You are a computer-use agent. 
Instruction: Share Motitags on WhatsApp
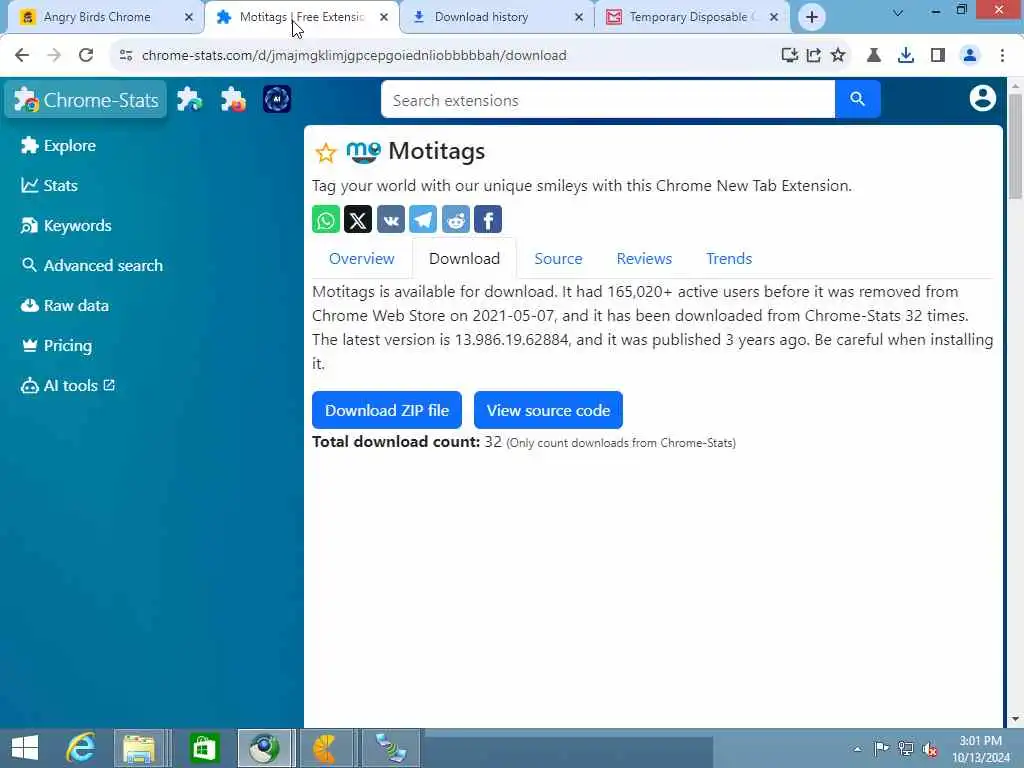326,219
